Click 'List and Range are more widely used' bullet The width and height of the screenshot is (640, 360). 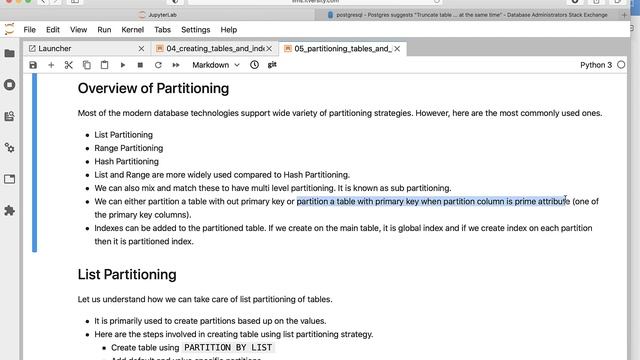tap(222, 175)
